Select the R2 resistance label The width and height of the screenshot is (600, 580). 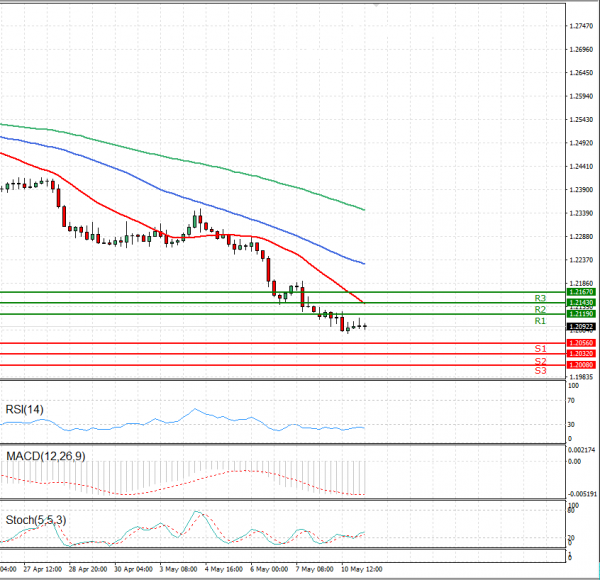click(540, 309)
